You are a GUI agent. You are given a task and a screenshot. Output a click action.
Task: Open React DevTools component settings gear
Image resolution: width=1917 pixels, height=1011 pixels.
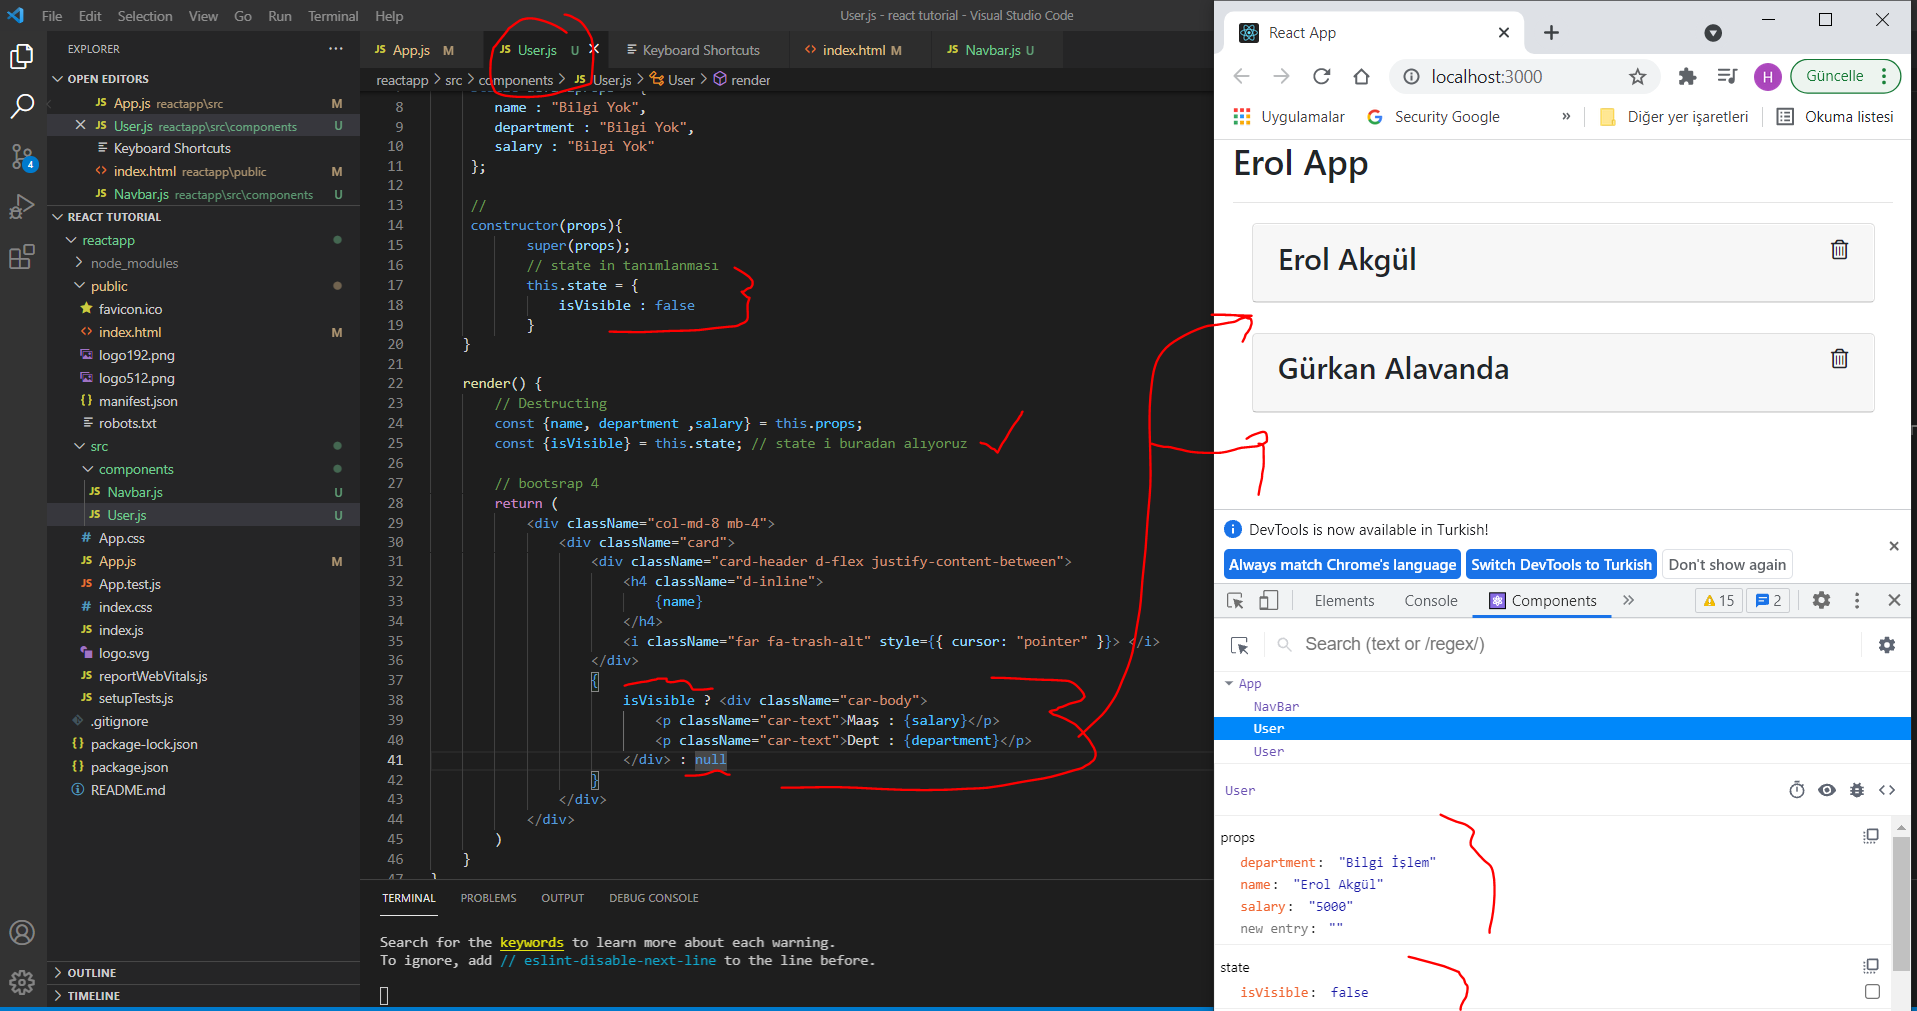(1886, 645)
